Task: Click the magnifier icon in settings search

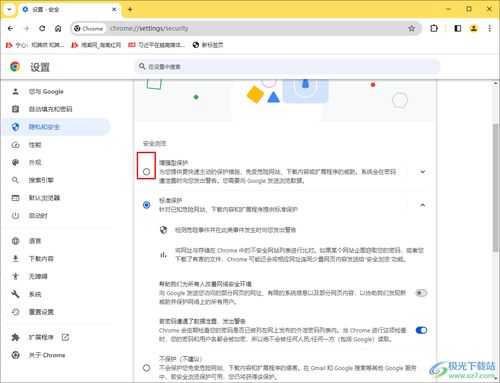Action: click(x=142, y=67)
